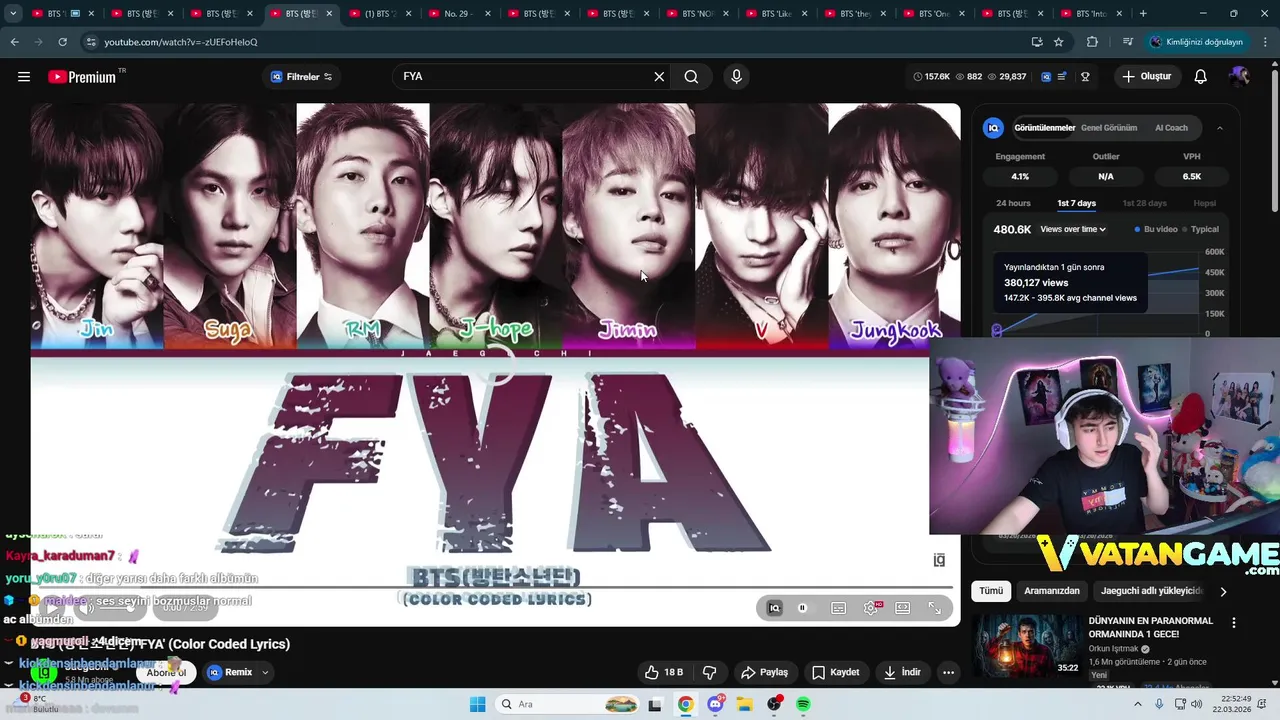Open the vidIQ list icon in header

coord(1062,77)
